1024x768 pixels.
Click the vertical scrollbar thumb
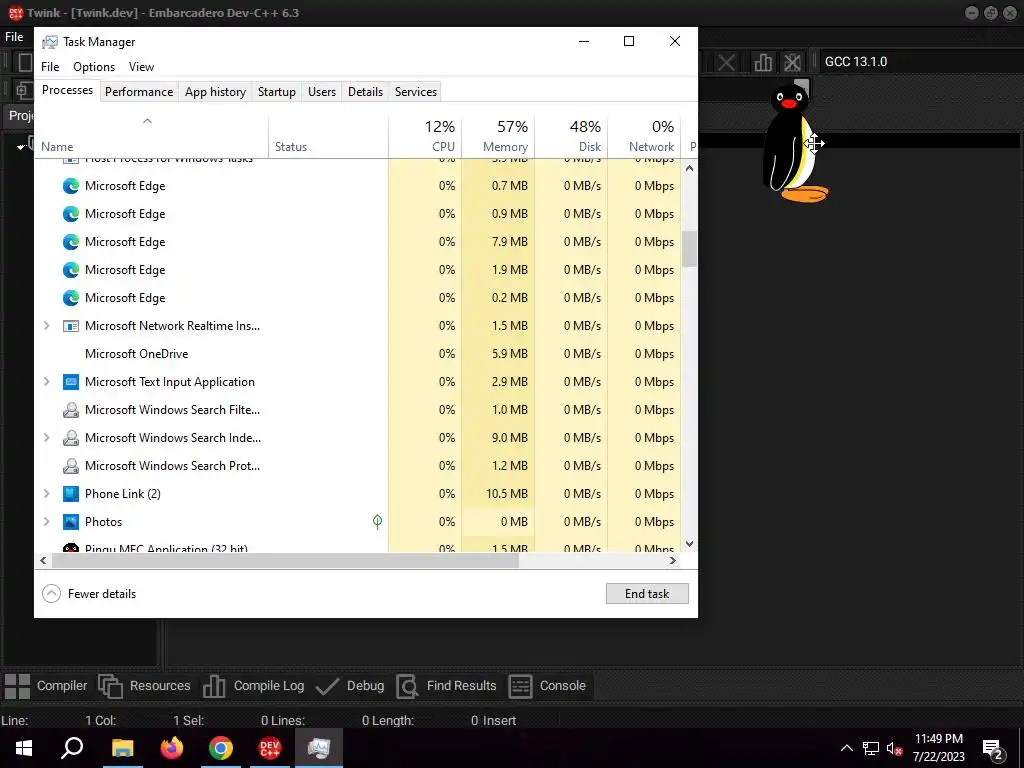click(689, 249)
